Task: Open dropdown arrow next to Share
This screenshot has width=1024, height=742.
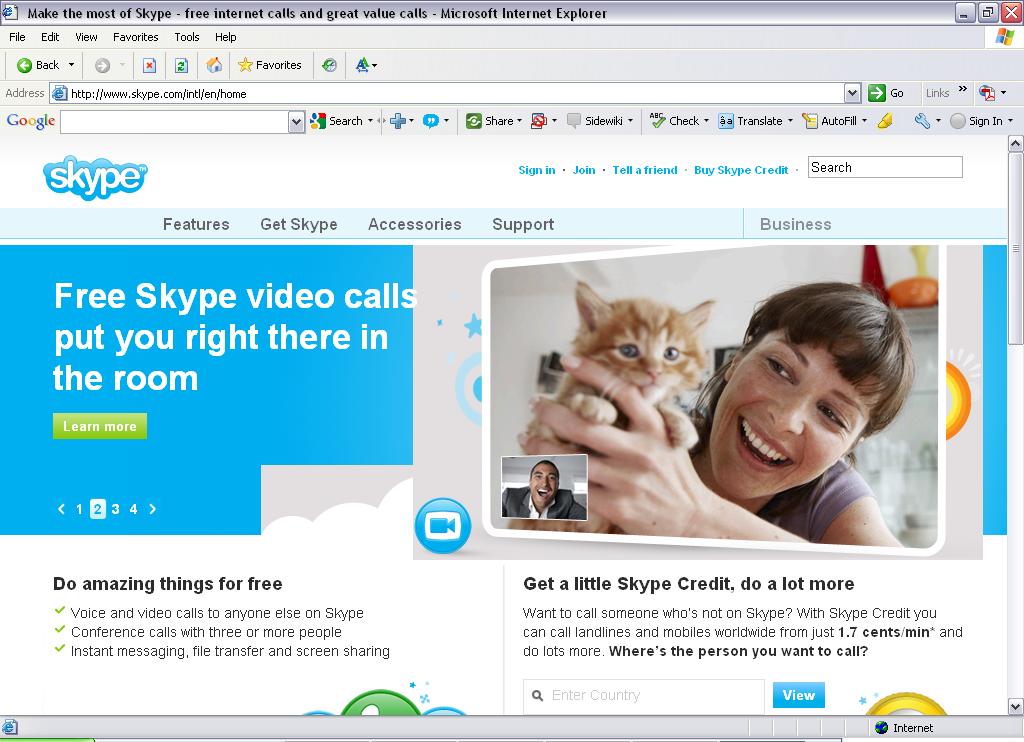Action: coord(519,121)
